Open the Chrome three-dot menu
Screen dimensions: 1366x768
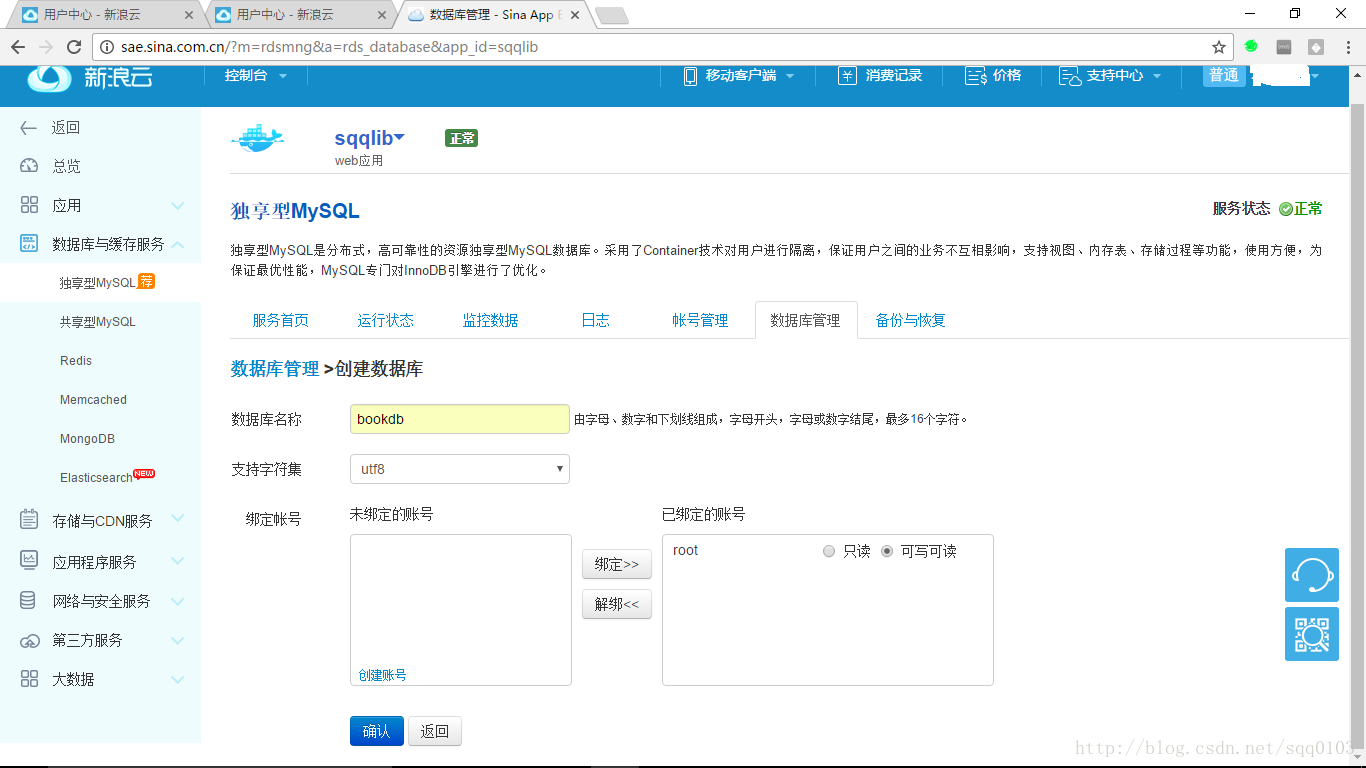(x=1346, y=47)
